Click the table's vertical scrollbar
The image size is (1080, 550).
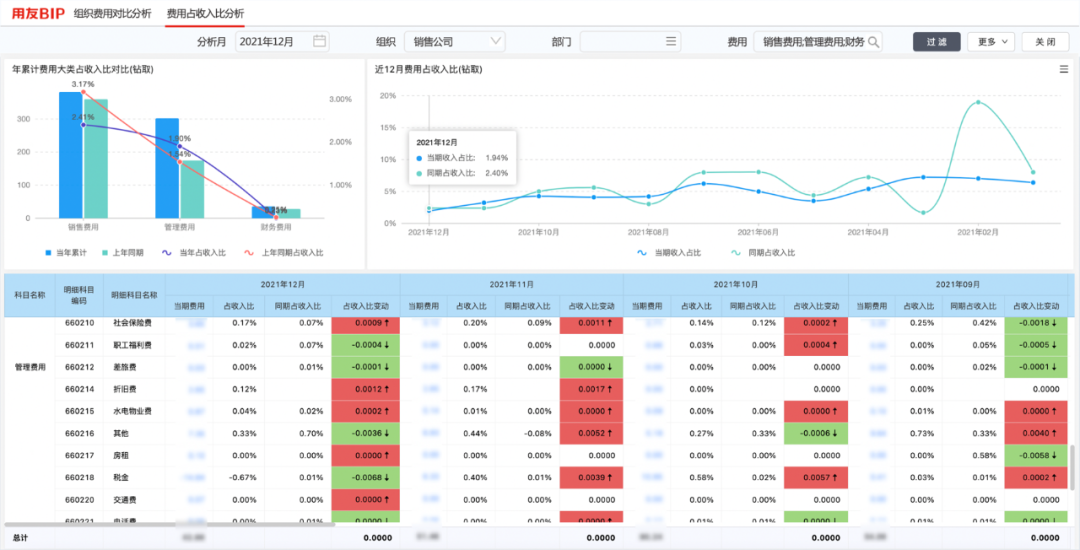[1075, 460]
